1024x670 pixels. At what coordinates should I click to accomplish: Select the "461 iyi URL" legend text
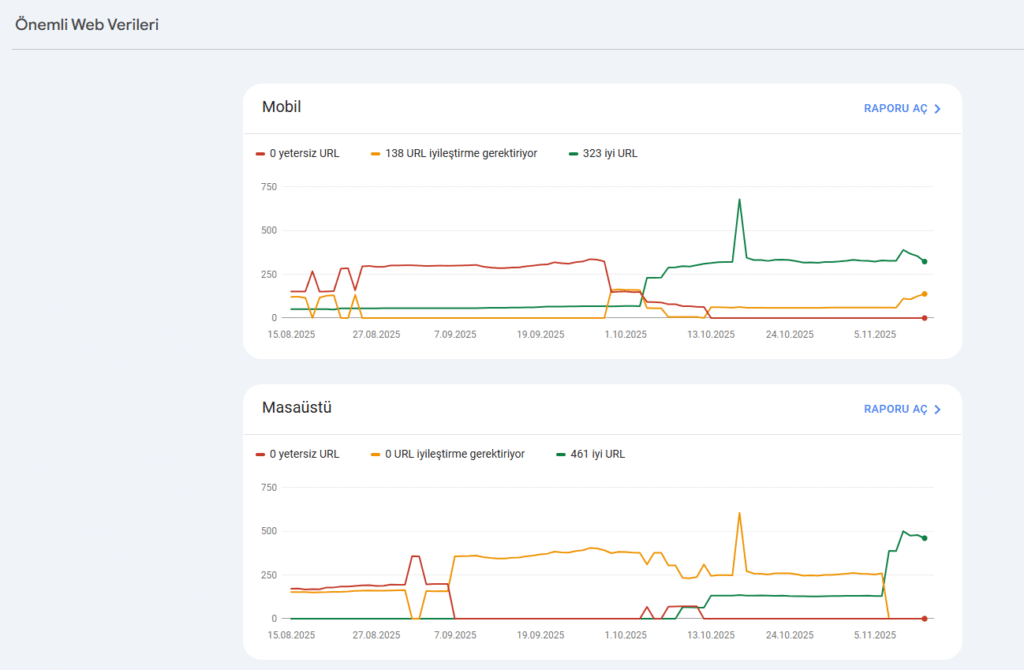(x=597, y=454)
